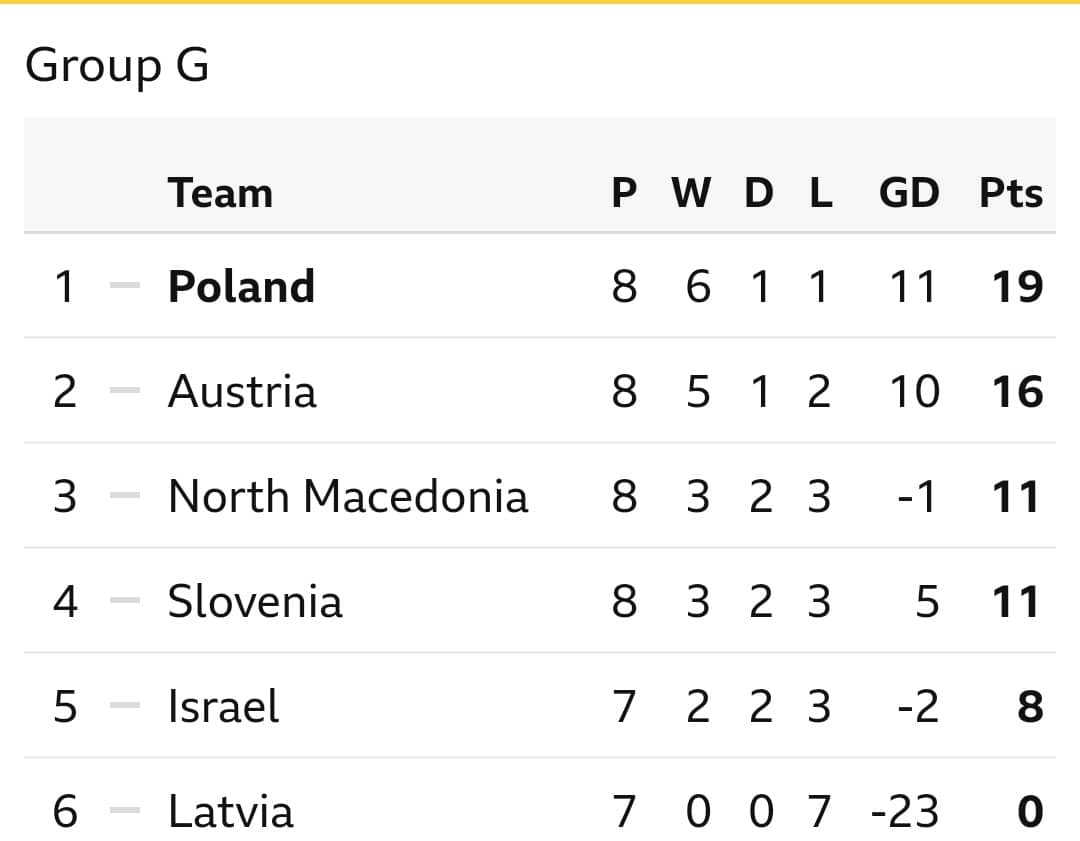Click the W column header

692,192
